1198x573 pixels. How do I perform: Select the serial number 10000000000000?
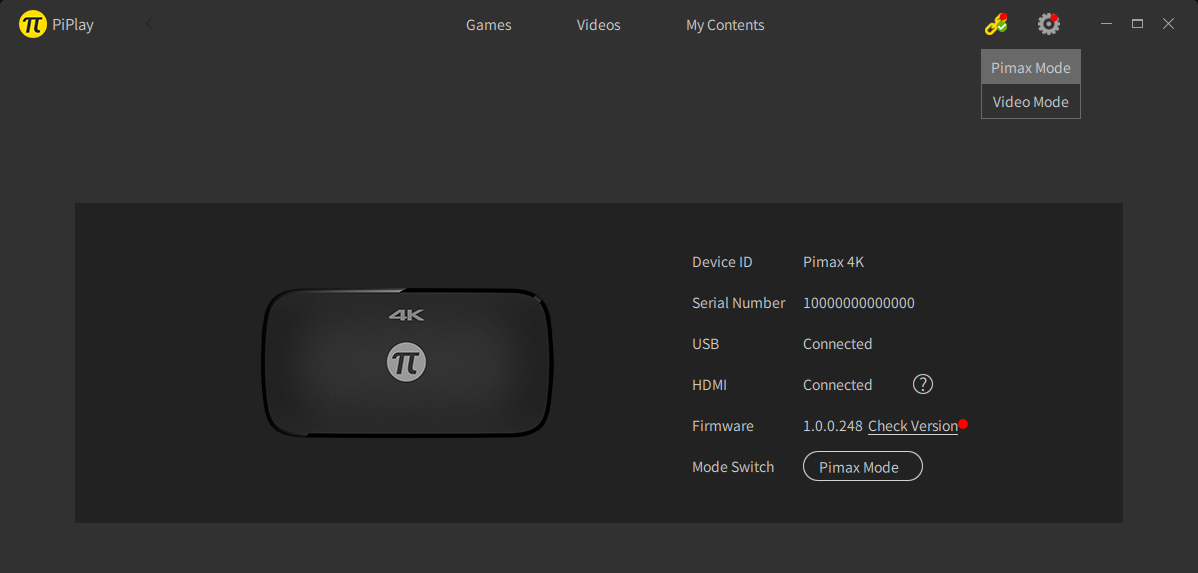click(x=859, y=303)
